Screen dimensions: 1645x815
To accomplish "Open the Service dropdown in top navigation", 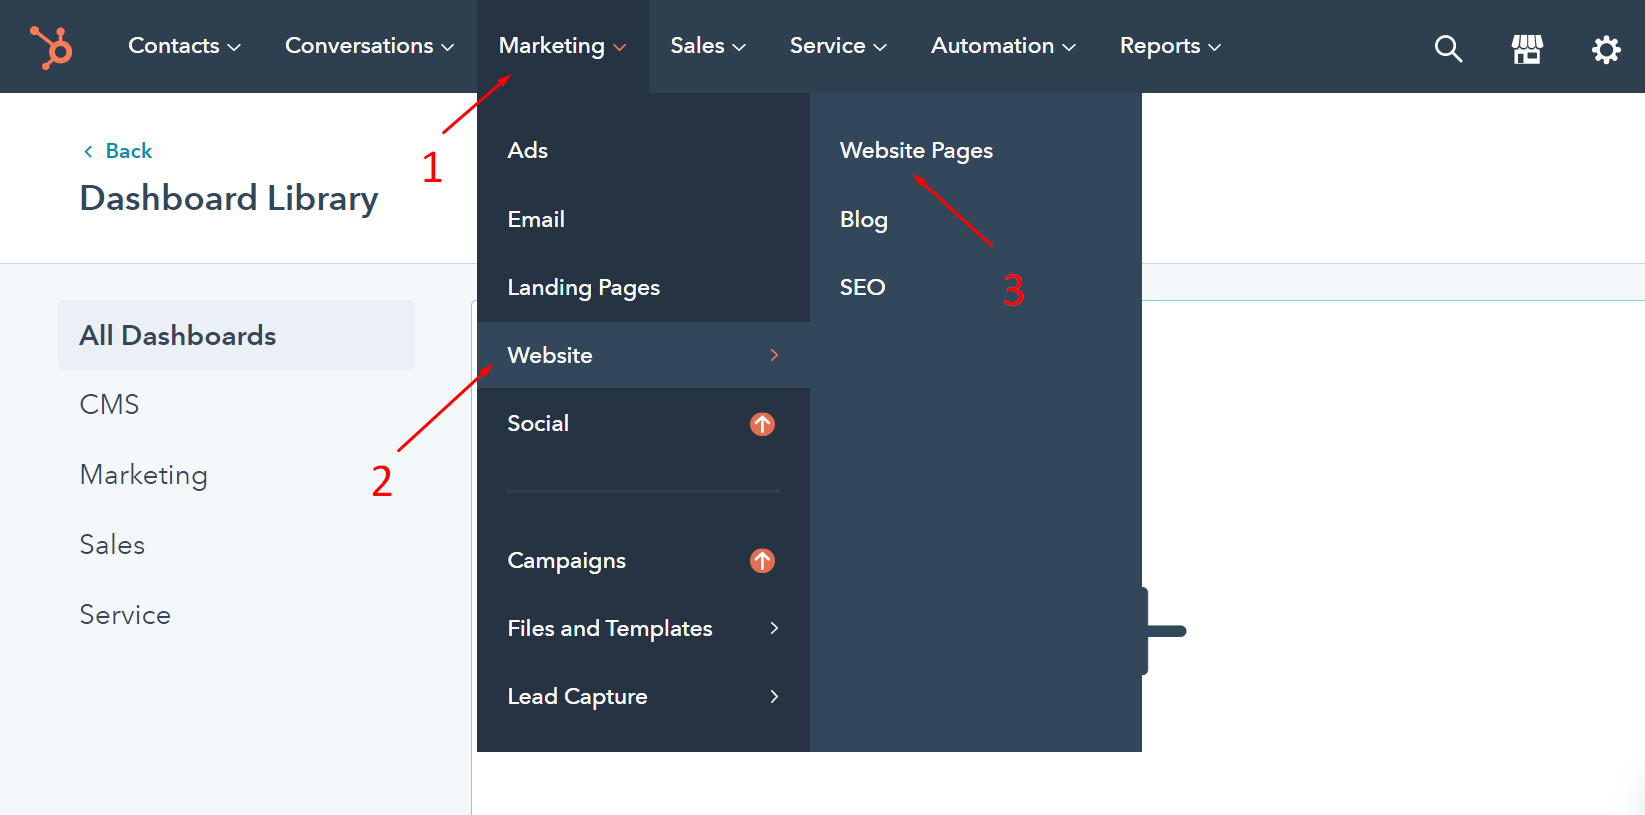I will tap(838, 46).
